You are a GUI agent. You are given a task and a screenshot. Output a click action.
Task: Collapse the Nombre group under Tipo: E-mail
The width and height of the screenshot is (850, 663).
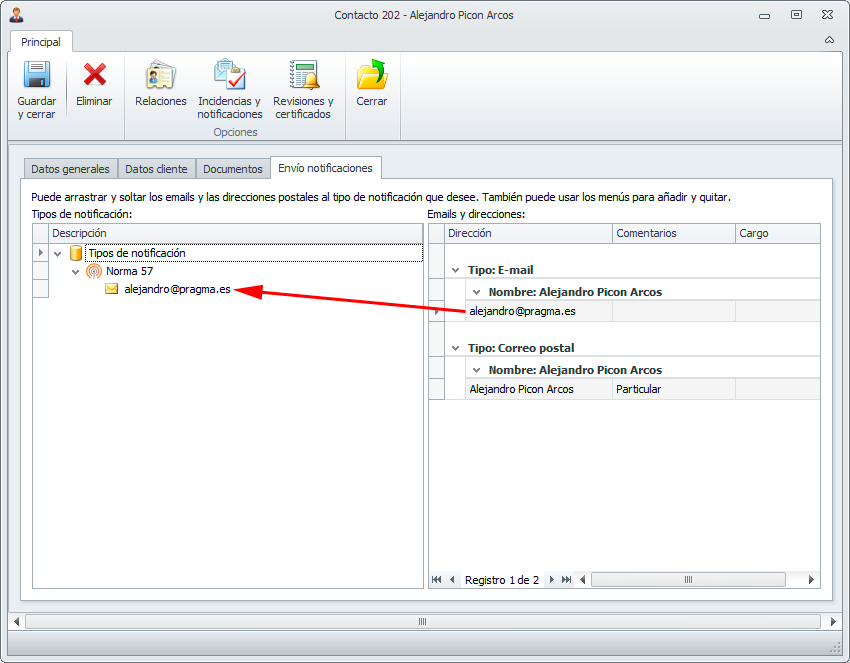[x=476, y=292]
